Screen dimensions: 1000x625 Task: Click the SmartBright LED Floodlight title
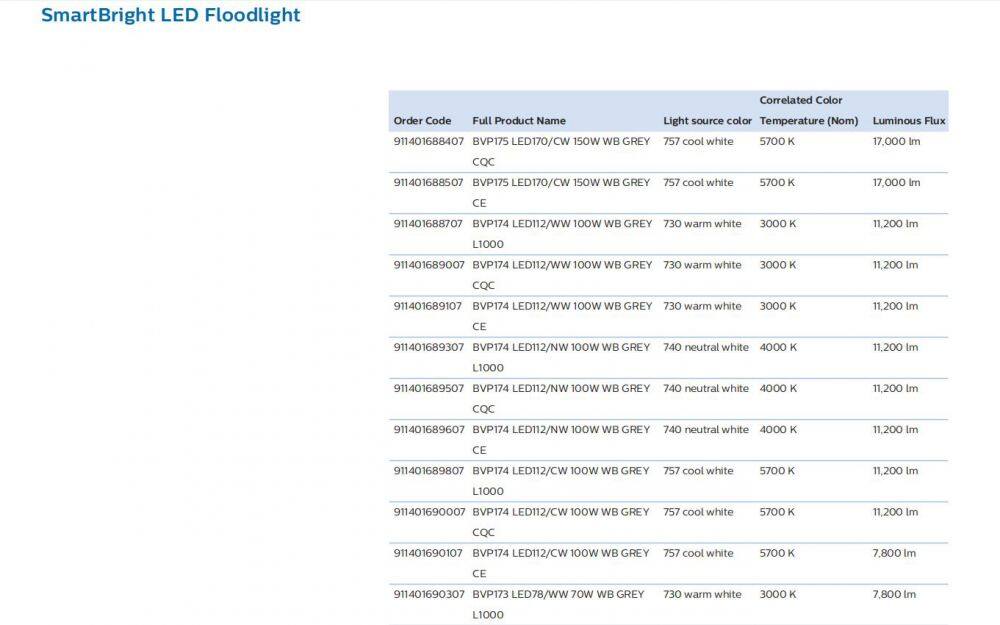click(x=171, y=15)
